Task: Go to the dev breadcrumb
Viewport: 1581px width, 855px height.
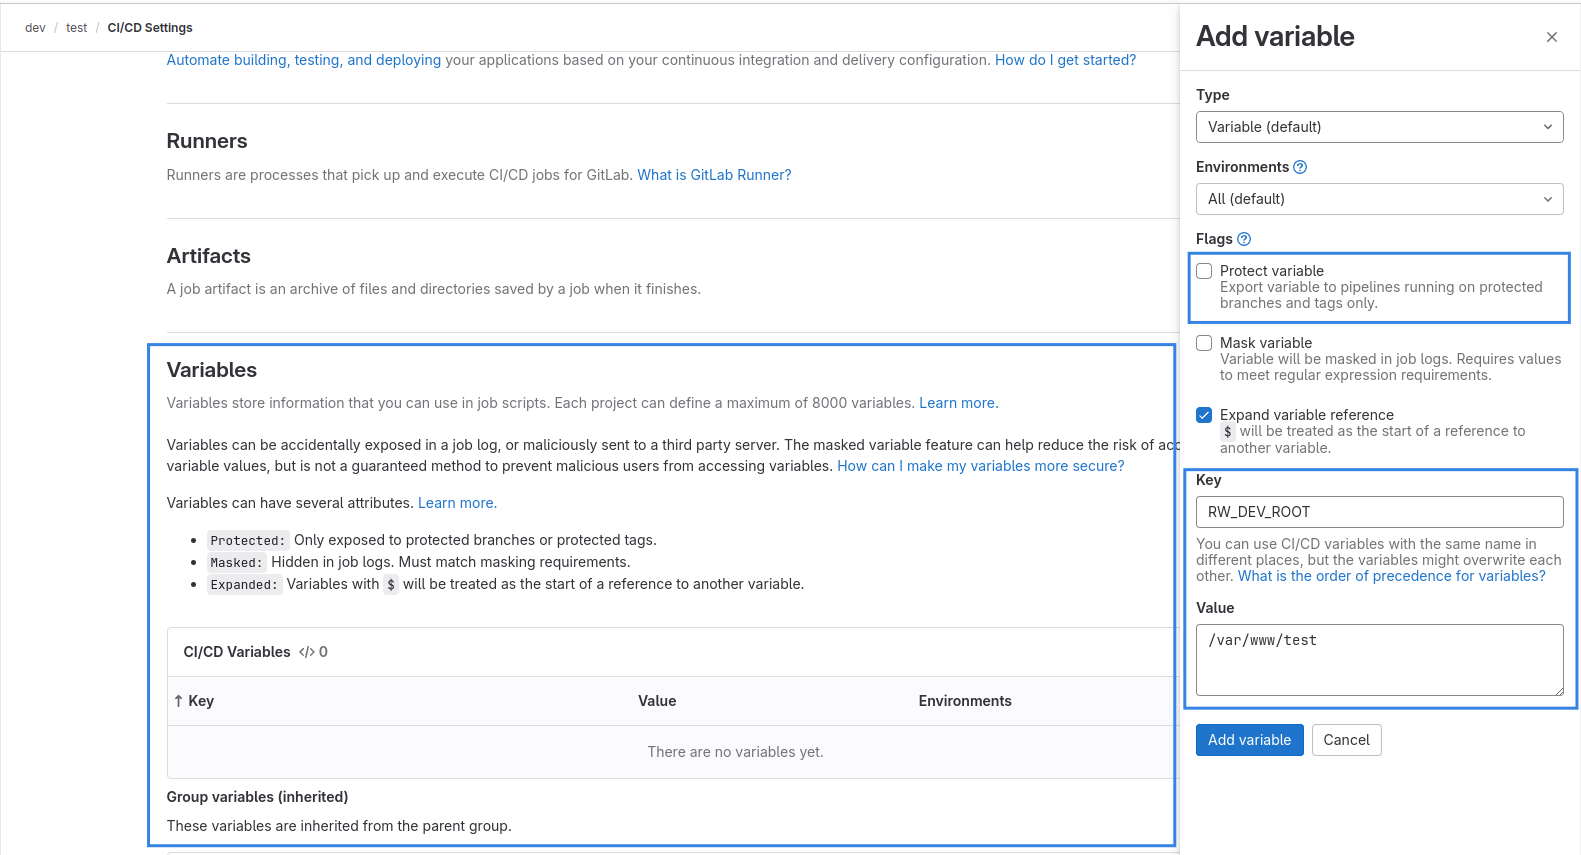Action: point(35,28)
